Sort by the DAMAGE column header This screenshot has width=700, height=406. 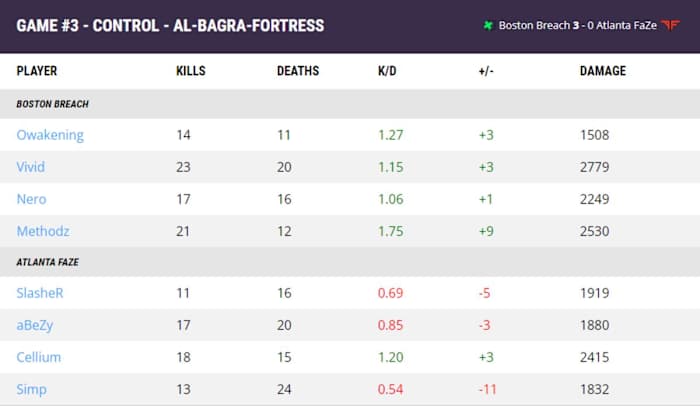(603, 71)
